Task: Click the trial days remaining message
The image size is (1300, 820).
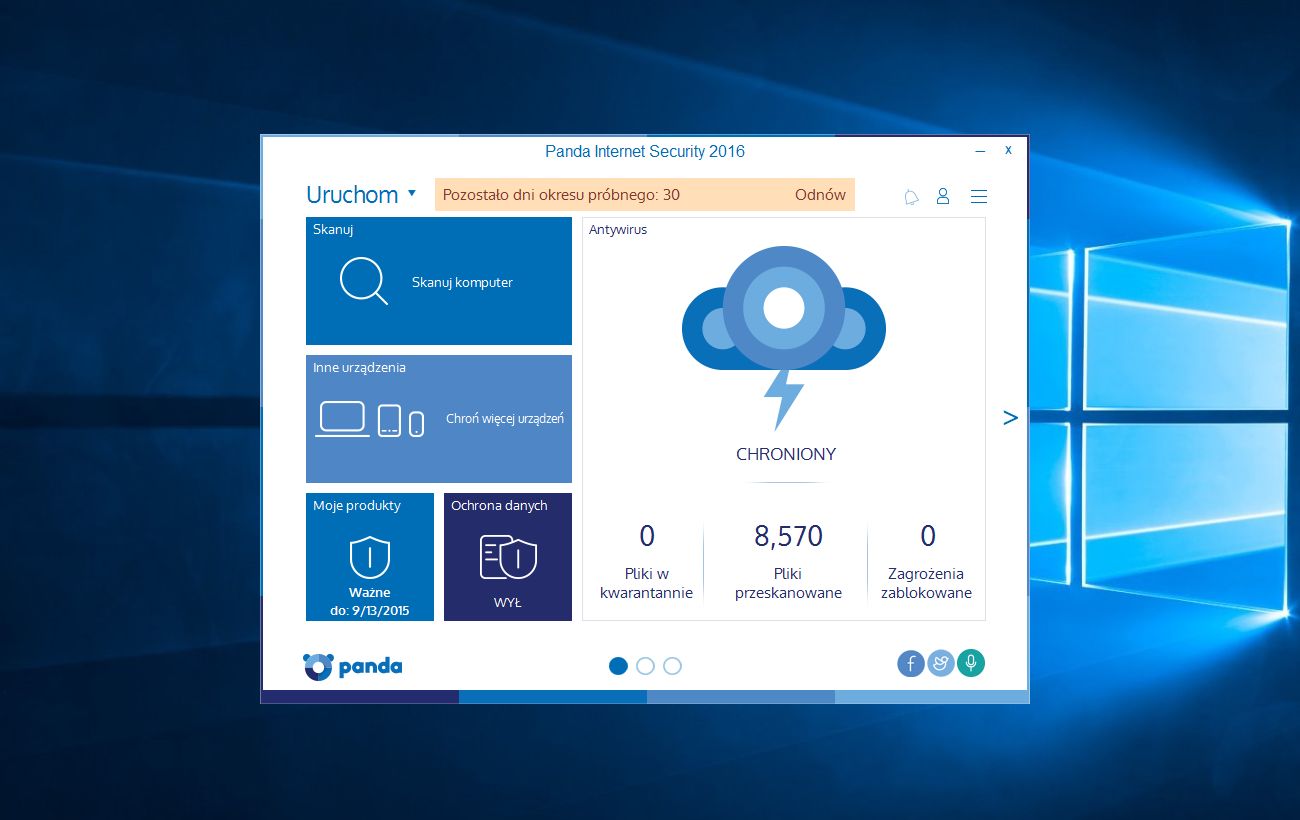Action: click(561, 195)
